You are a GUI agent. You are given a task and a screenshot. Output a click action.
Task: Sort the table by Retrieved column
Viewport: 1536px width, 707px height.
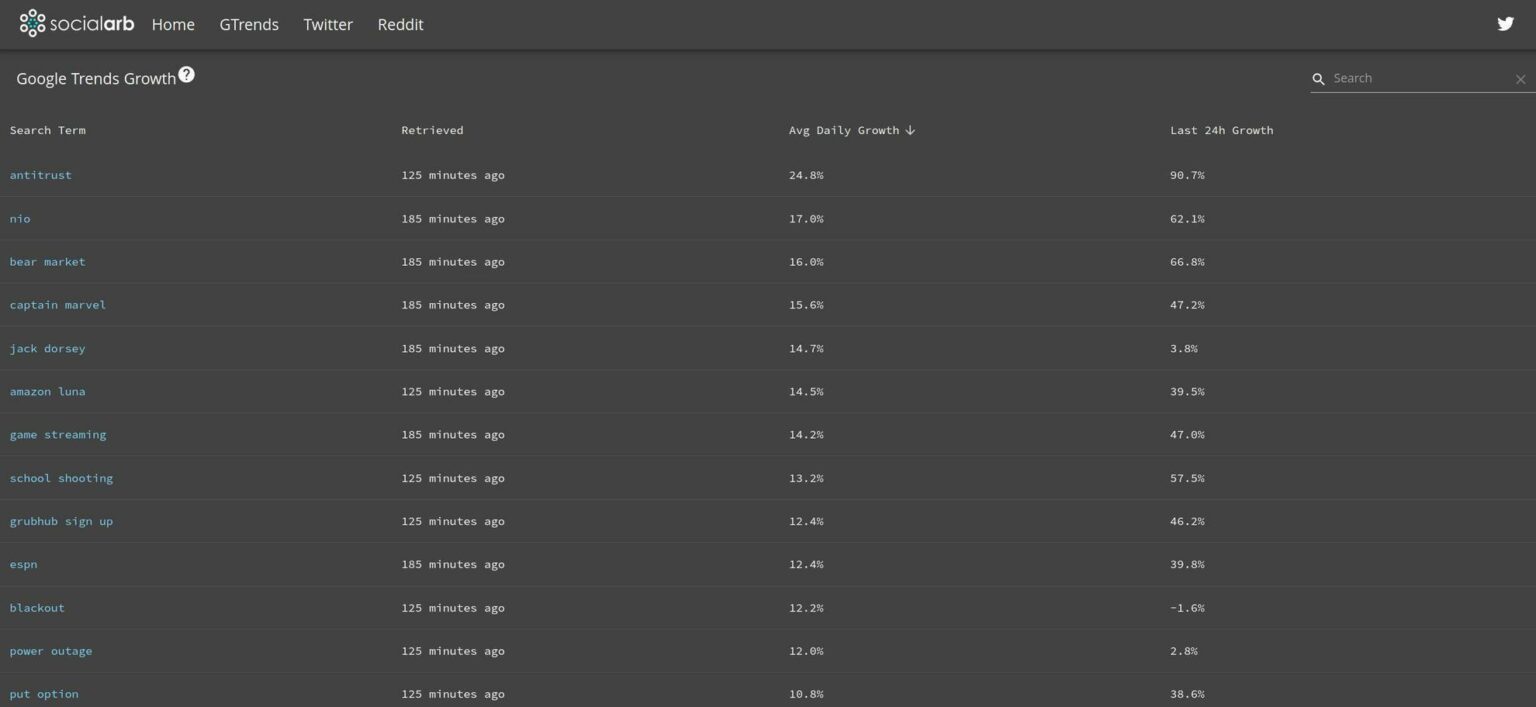[x=432, y=129]
